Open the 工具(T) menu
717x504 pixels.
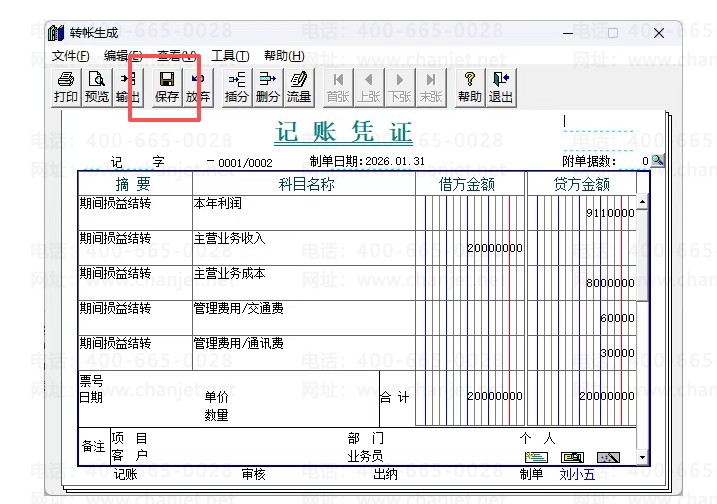point(230,56)
